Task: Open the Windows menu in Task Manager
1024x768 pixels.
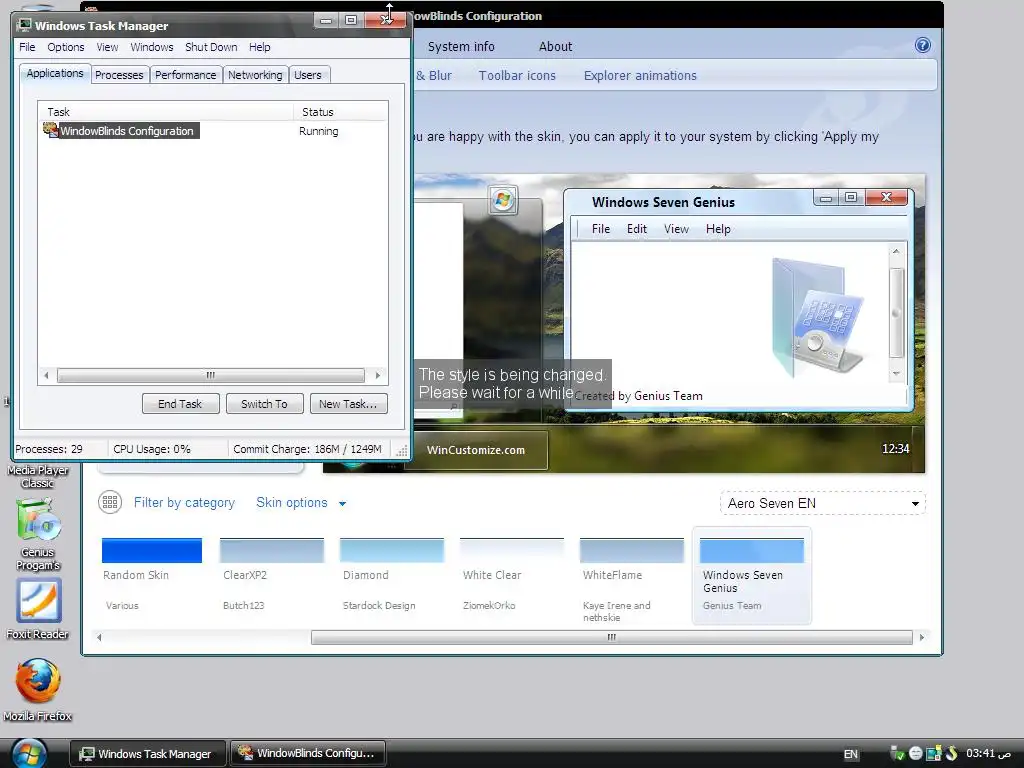Action: pyautogui.click(x=152, y=47)
